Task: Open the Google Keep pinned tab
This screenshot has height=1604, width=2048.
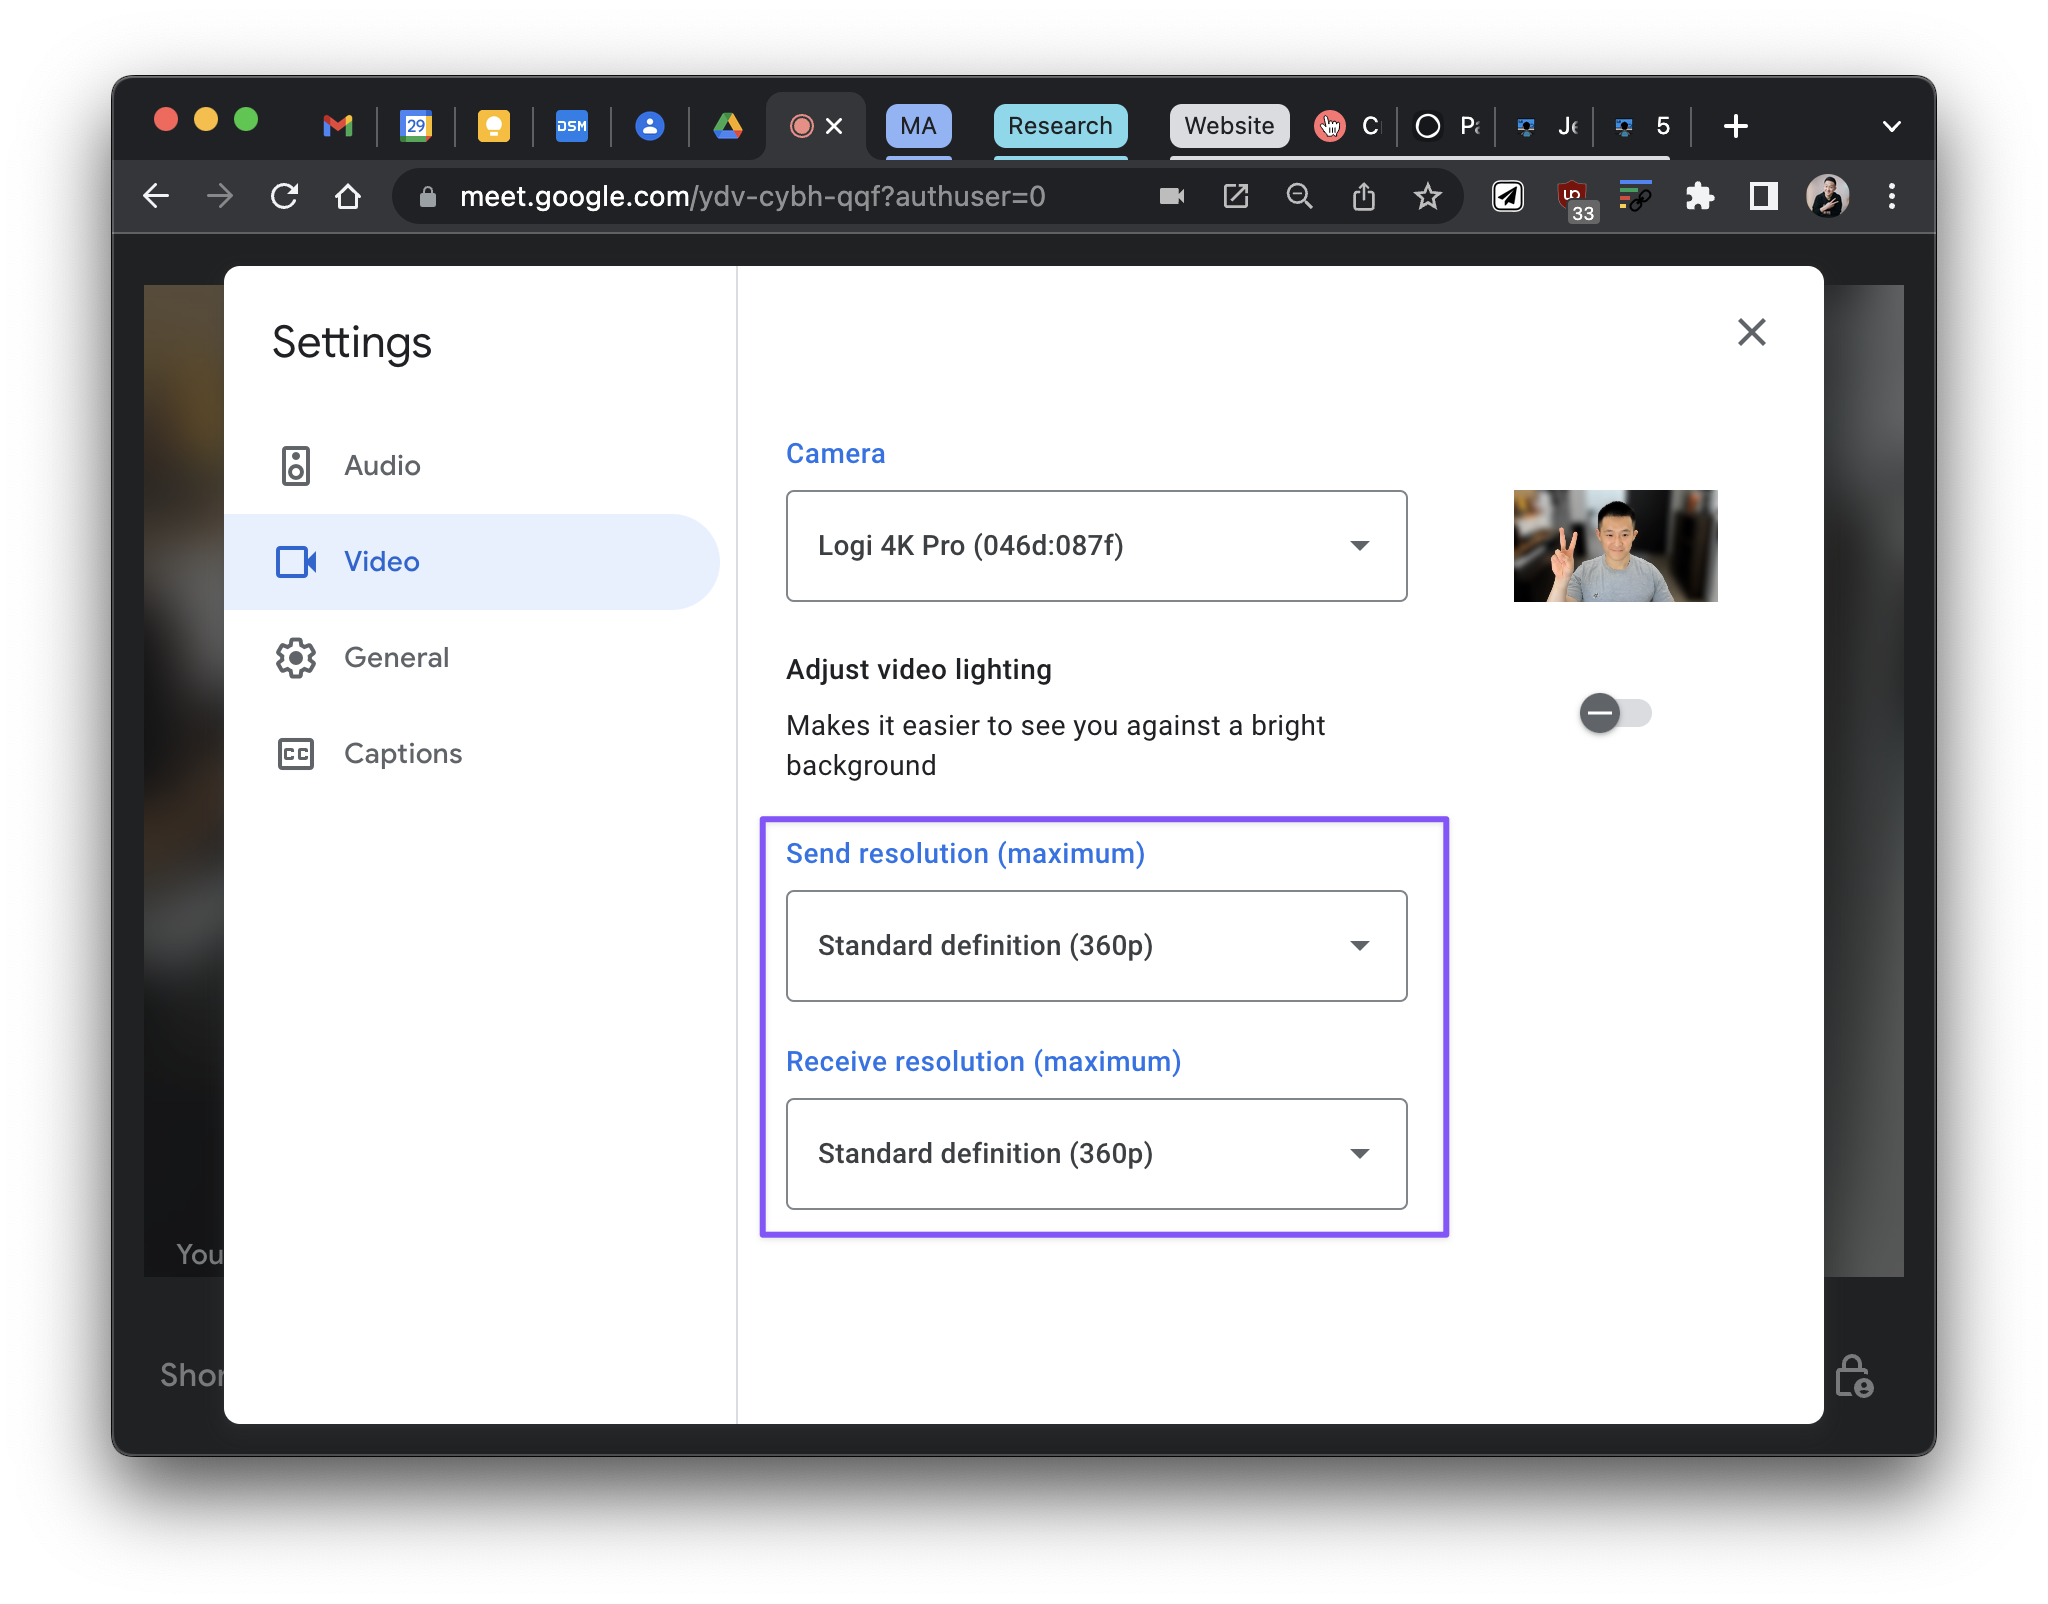Action: [x=494, y=126]
